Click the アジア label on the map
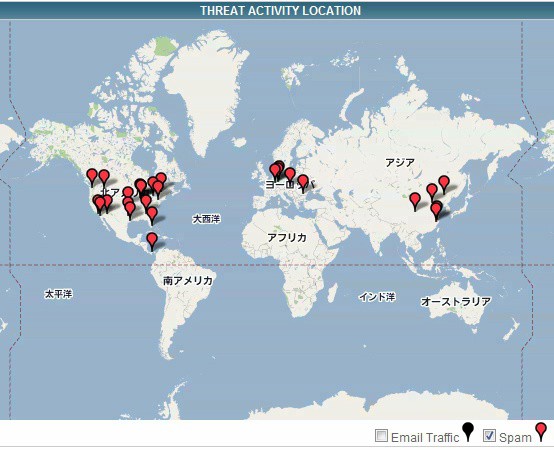Screen dimensions: 554x450 pos(400,163)
